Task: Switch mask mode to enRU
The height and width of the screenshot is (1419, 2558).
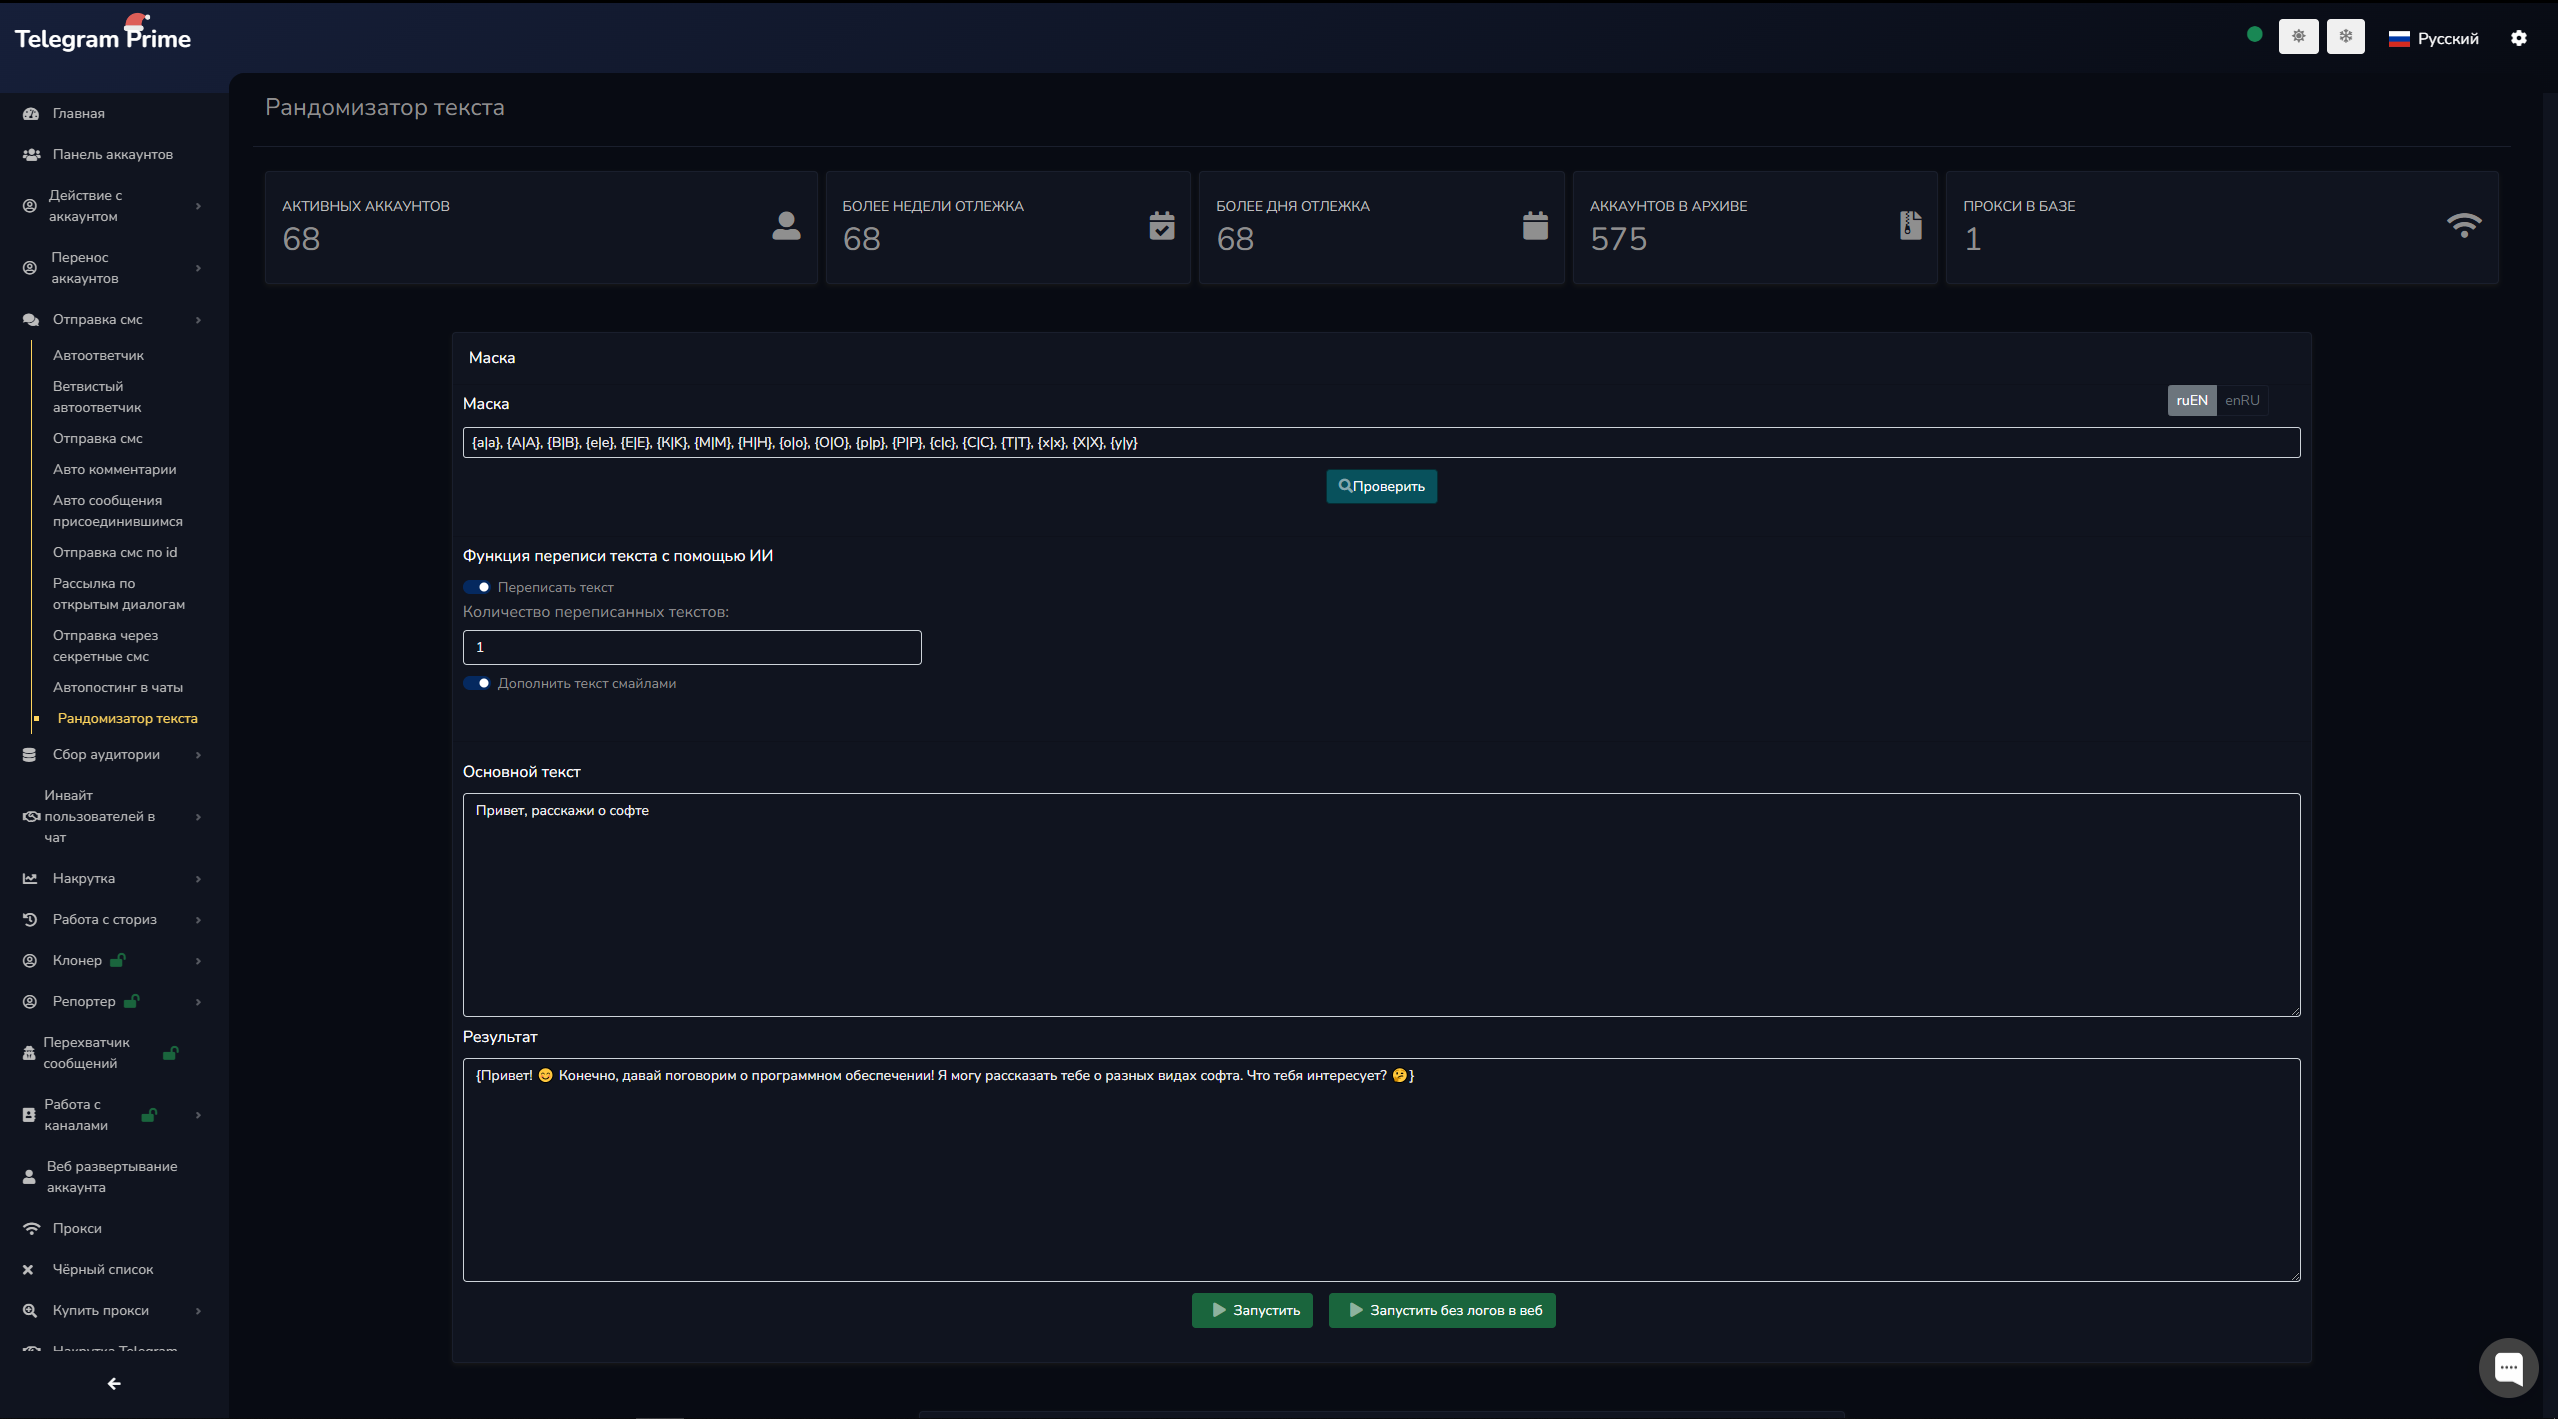Action: (x=2242, y=400)
